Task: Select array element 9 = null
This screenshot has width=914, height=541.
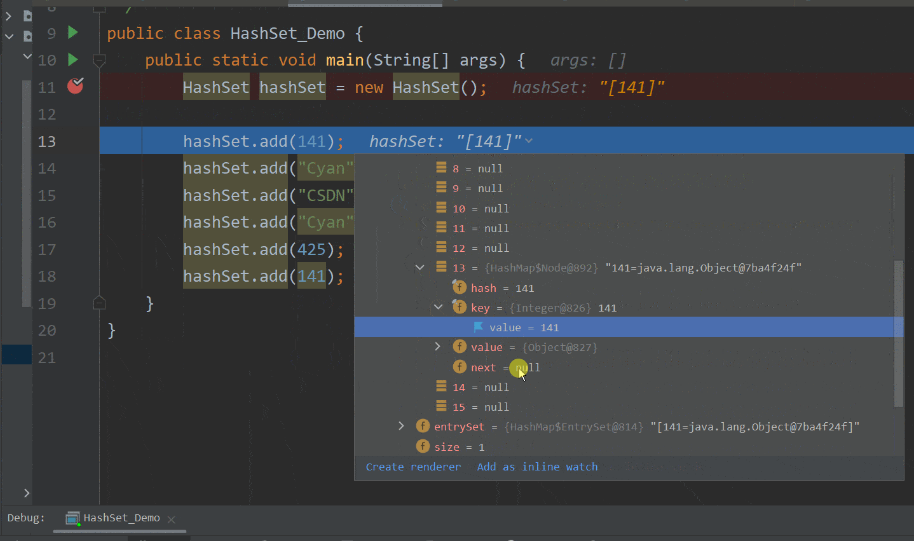Action: [624, 188]
